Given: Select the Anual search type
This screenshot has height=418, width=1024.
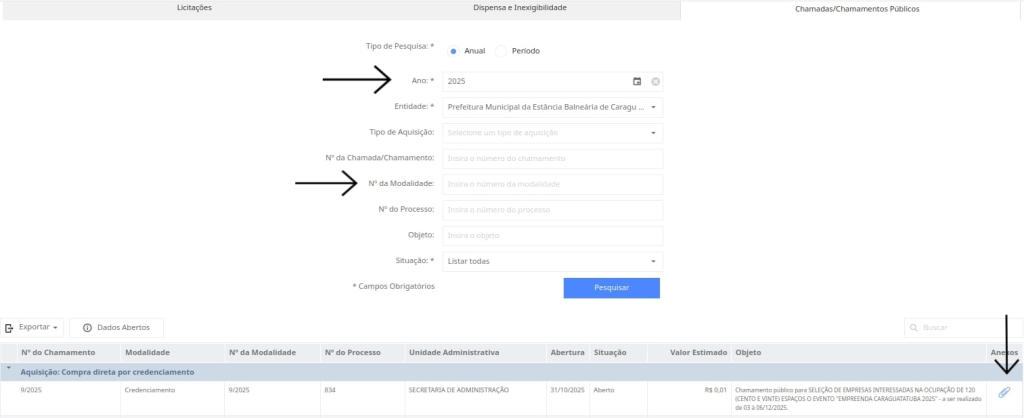Looking at the screenshot, I should pyautogui.click(x=453, y=50).
